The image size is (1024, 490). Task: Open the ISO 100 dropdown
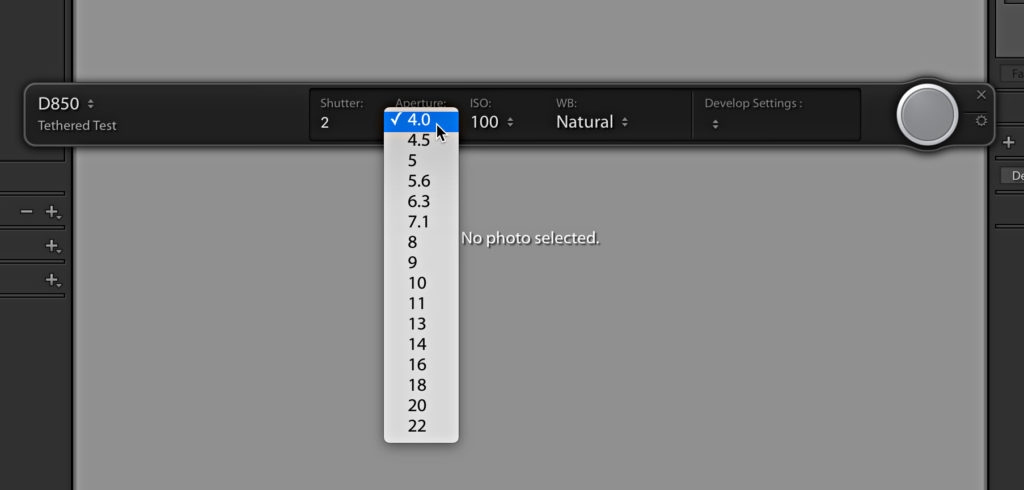click(491, 122)
